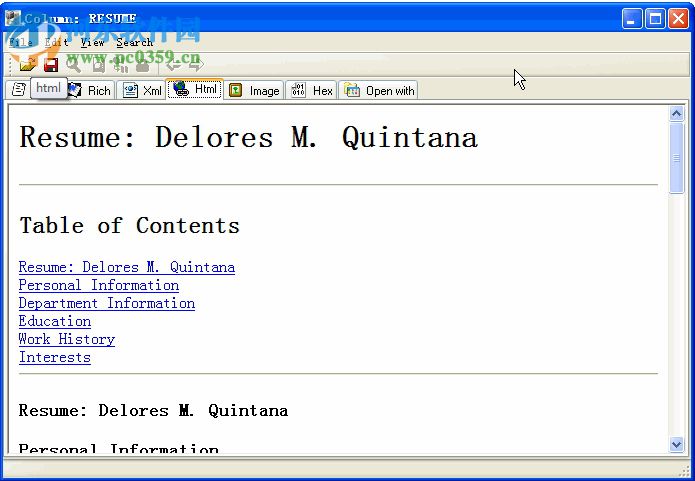This screenshot has width=695, height=481.
Task: Follow the Personal Information link
Action: (x=99, y=285)
